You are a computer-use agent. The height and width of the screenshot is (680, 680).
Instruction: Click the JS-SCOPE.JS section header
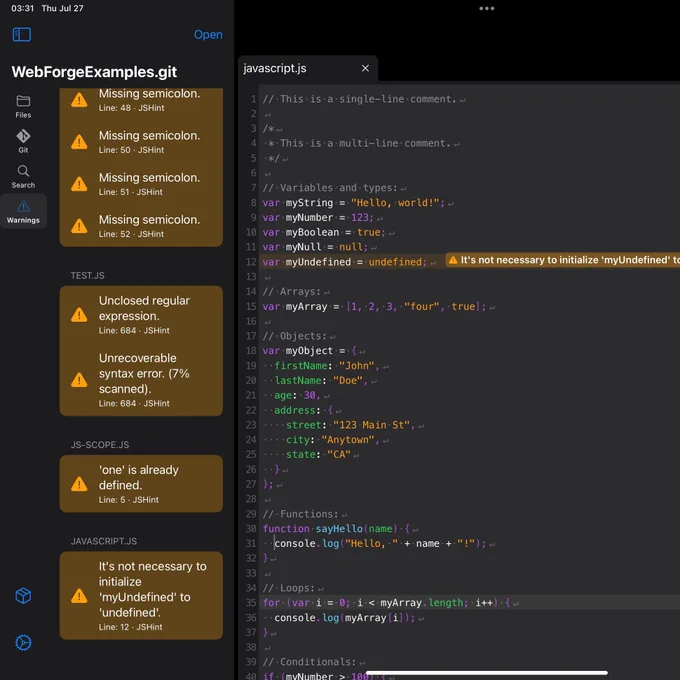(100, 445)
